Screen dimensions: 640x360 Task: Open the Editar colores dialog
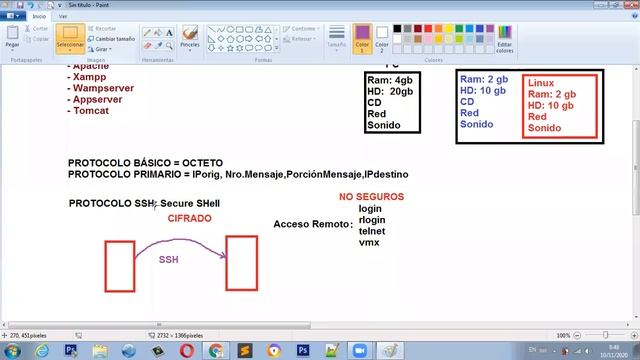505,39
